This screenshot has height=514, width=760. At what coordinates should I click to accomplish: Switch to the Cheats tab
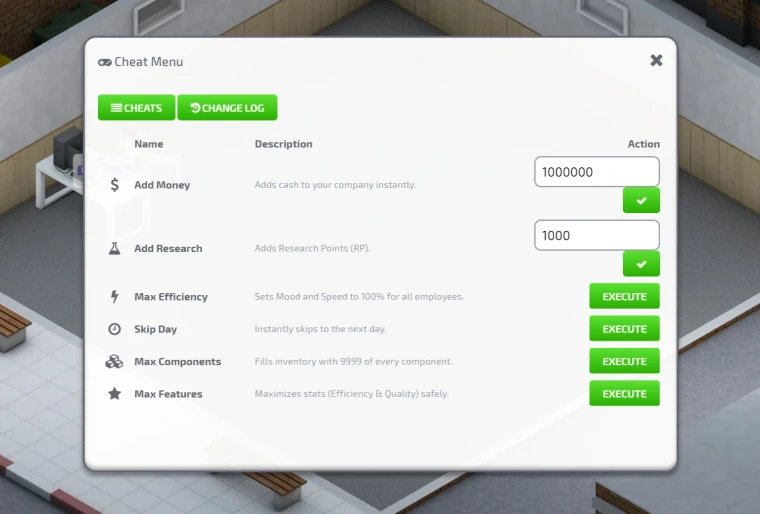click(136, 108)
